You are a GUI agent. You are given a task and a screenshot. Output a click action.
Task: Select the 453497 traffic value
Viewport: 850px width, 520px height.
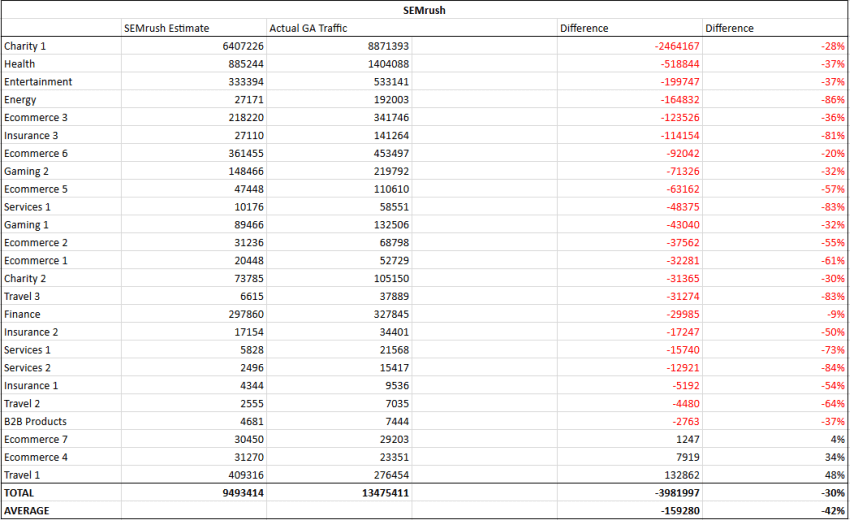[x=339, y=153]
